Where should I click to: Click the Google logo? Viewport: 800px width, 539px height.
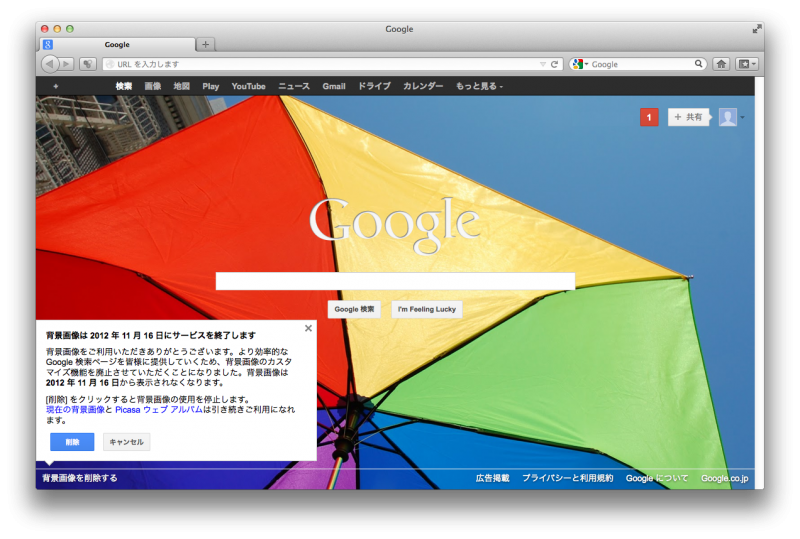(x=394, y=225)
